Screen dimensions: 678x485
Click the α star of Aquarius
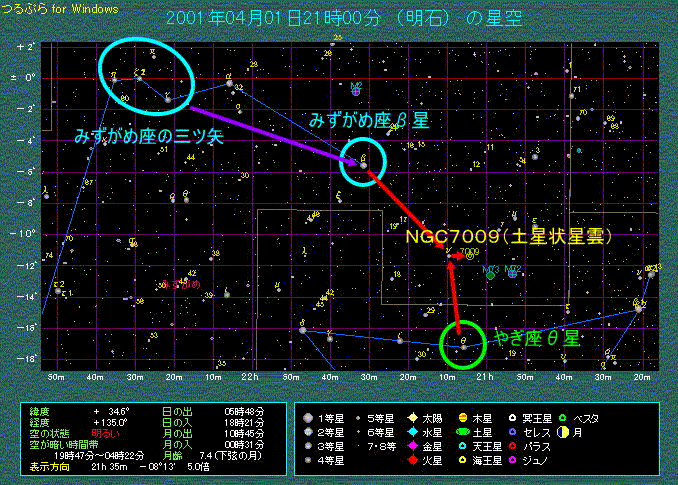229,83
